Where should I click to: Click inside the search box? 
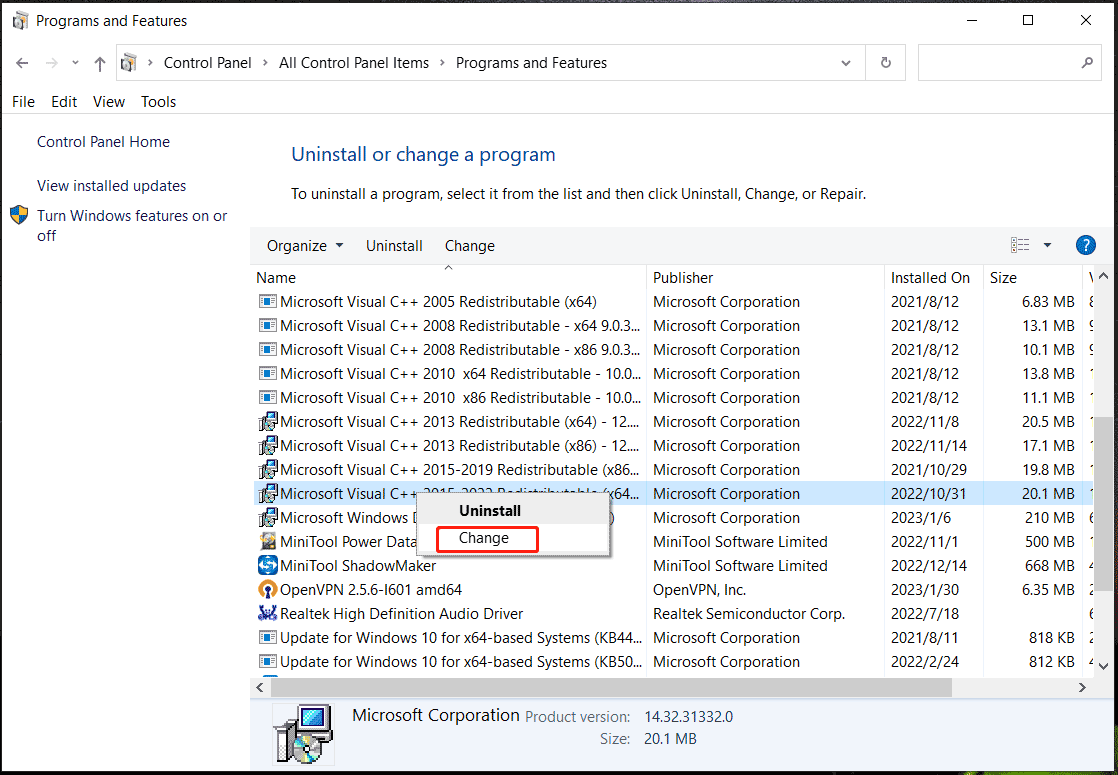pyautogui.click(x=1000, y=62)
